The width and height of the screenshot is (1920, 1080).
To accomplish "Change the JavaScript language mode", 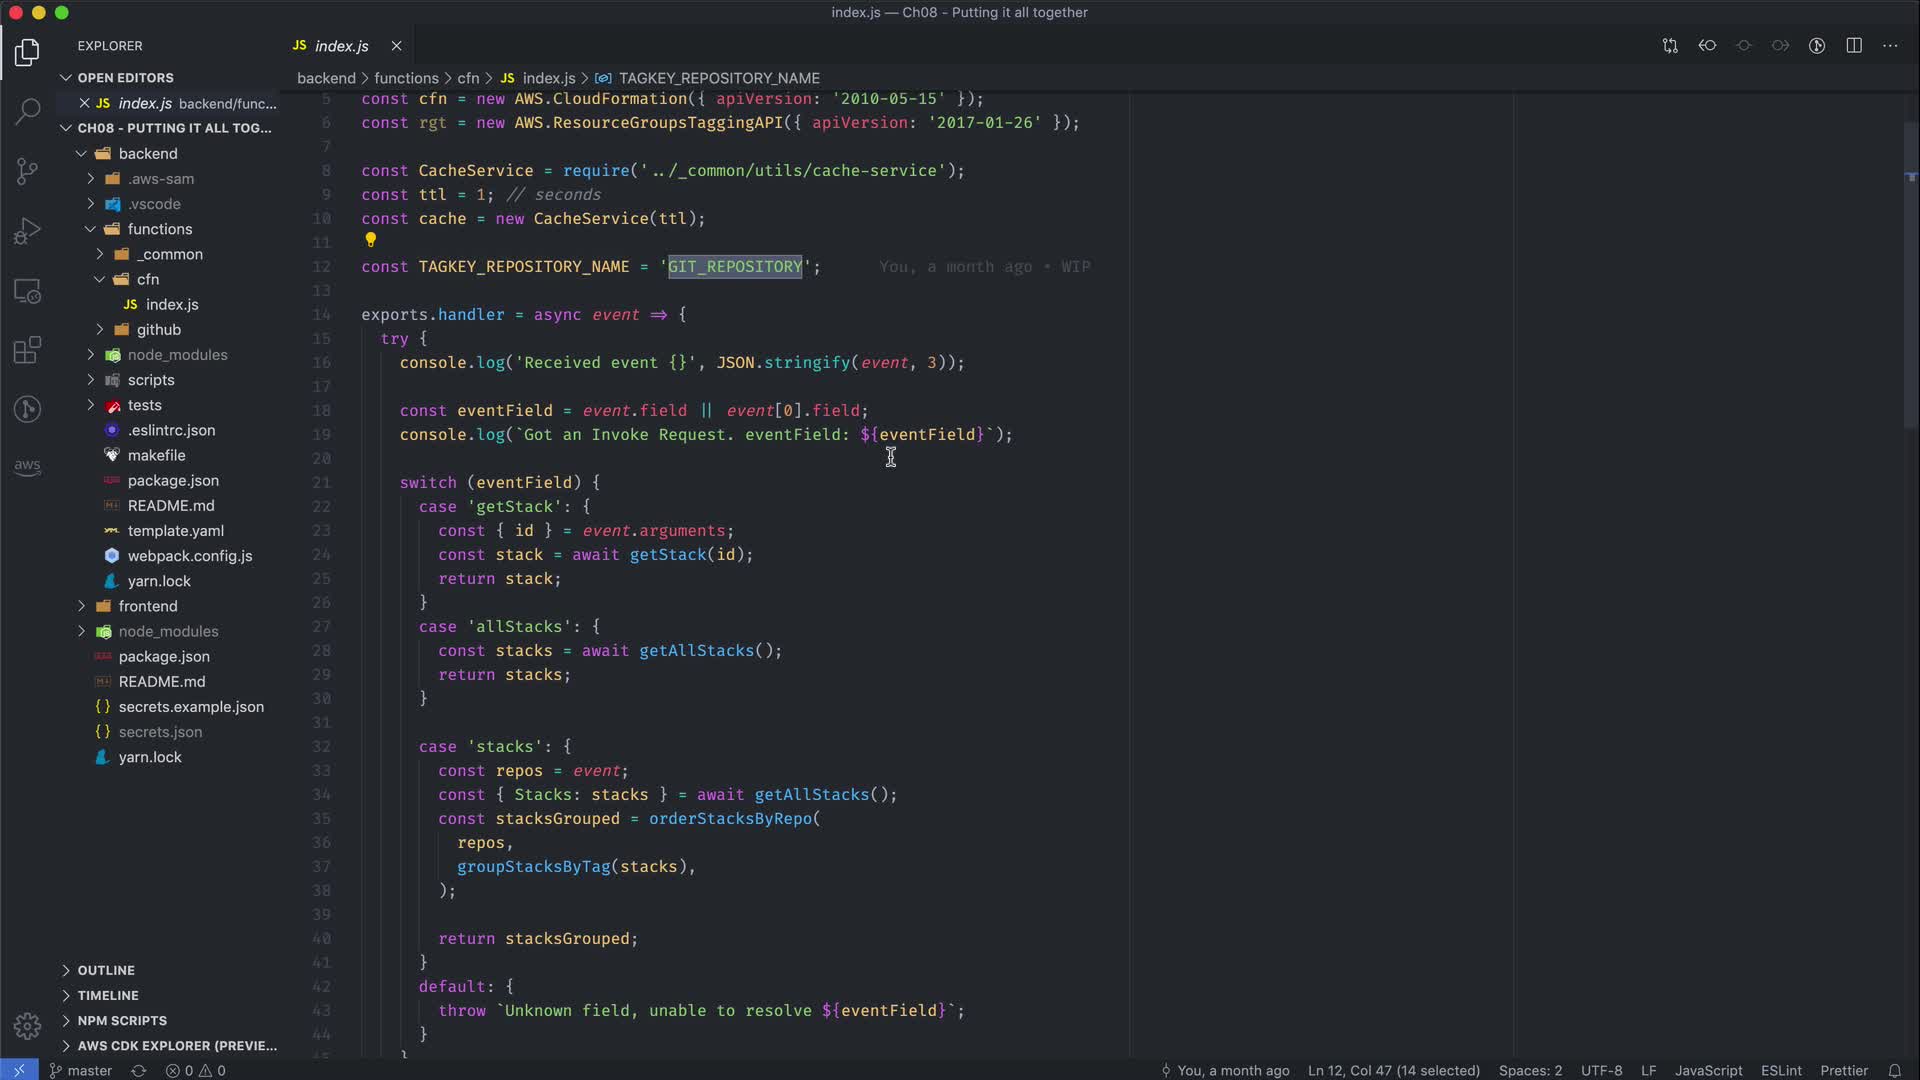I will point(1708,1070).
